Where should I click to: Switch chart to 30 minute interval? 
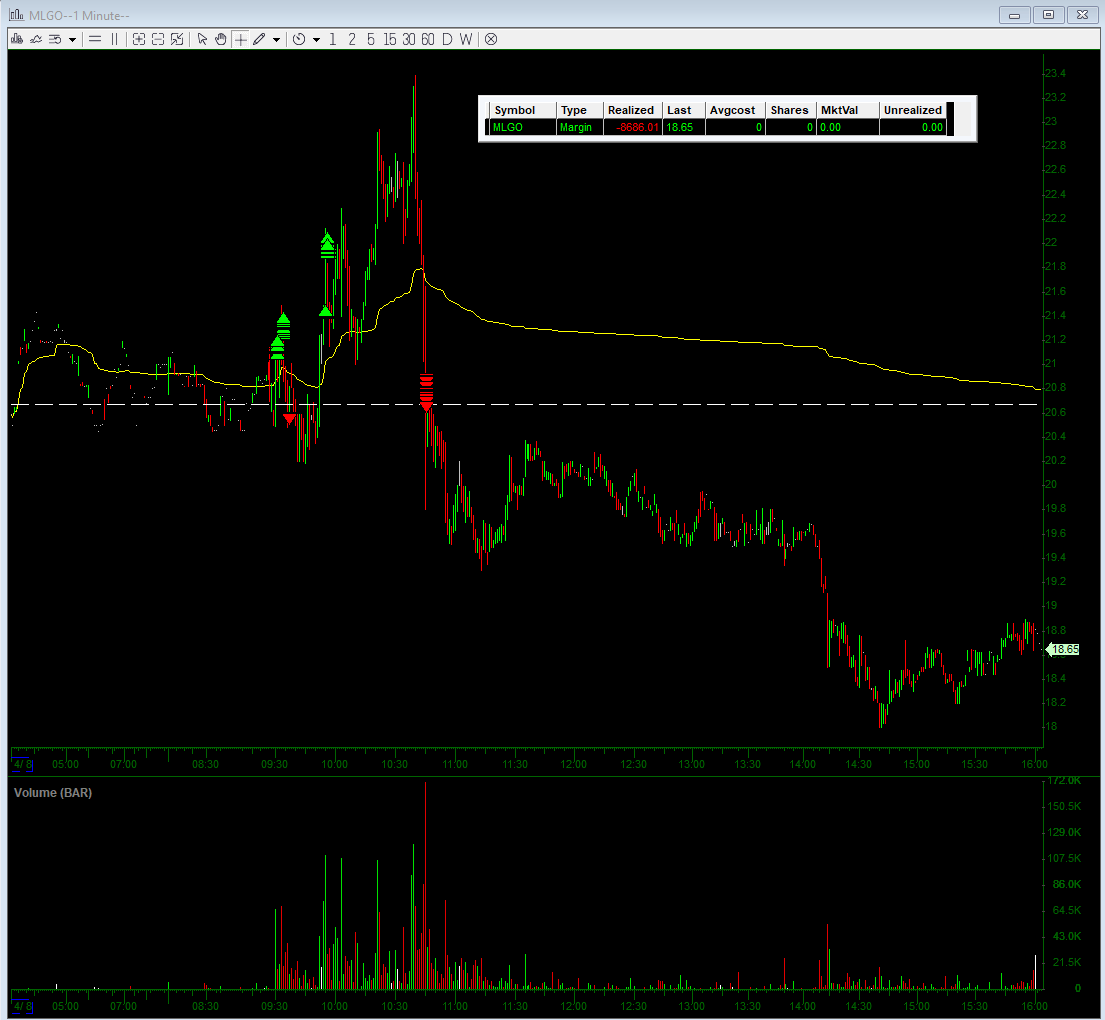[409, 39]
